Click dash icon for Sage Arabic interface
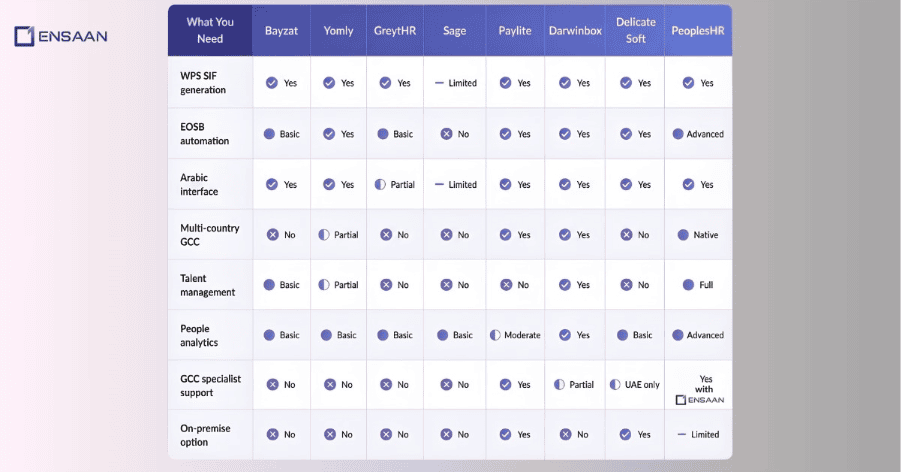901x472 pixels. point(440,185)
